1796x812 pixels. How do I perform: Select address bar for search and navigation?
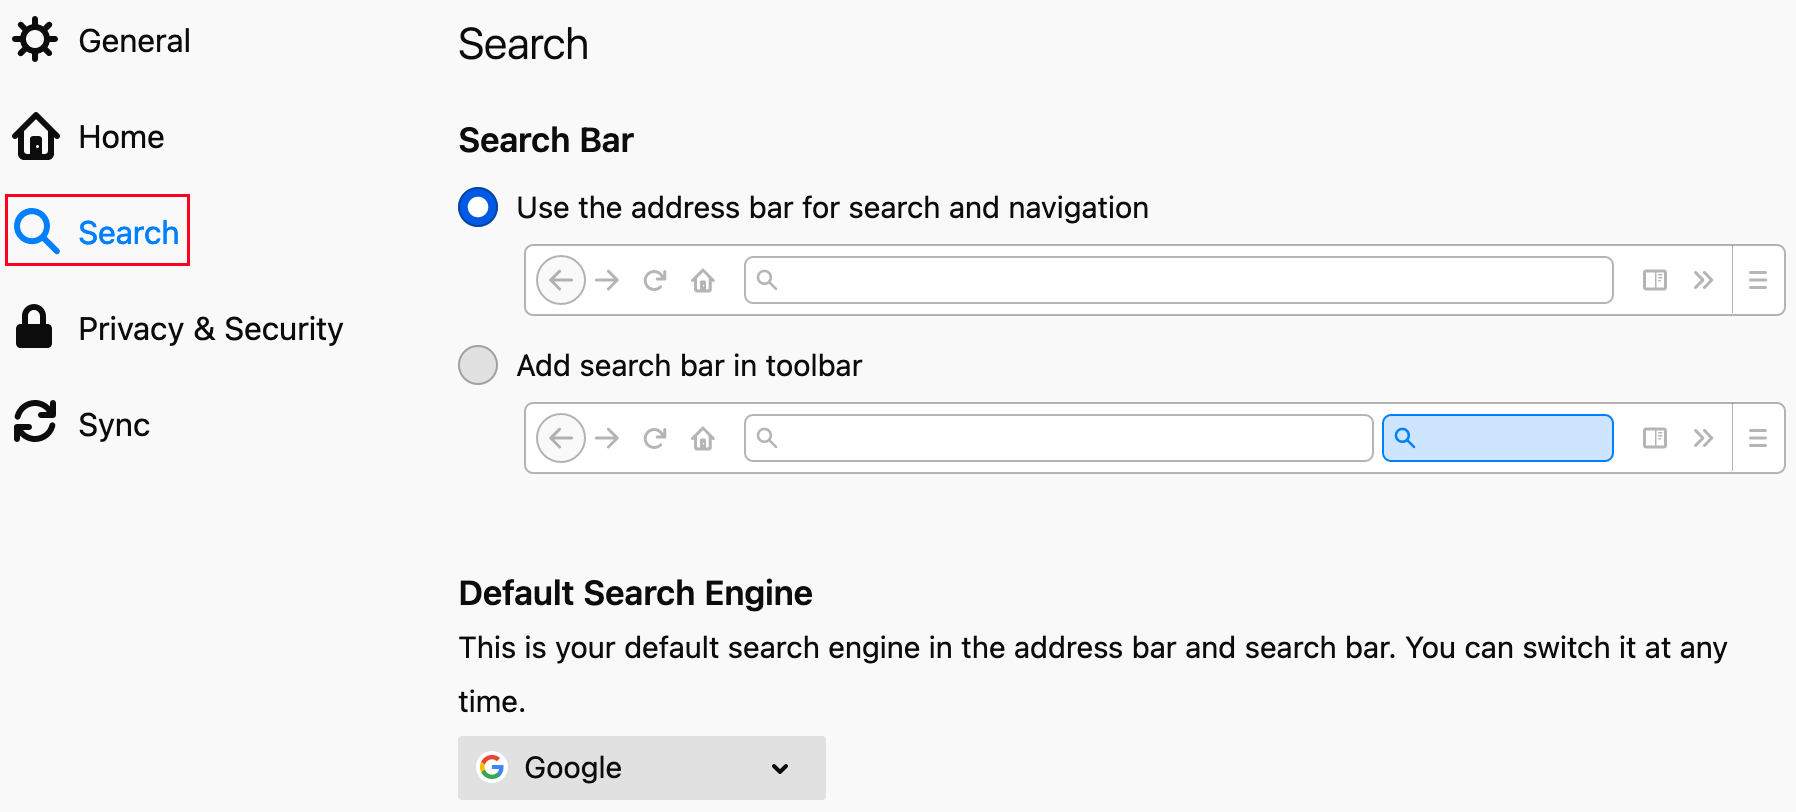tap(478, 207)
